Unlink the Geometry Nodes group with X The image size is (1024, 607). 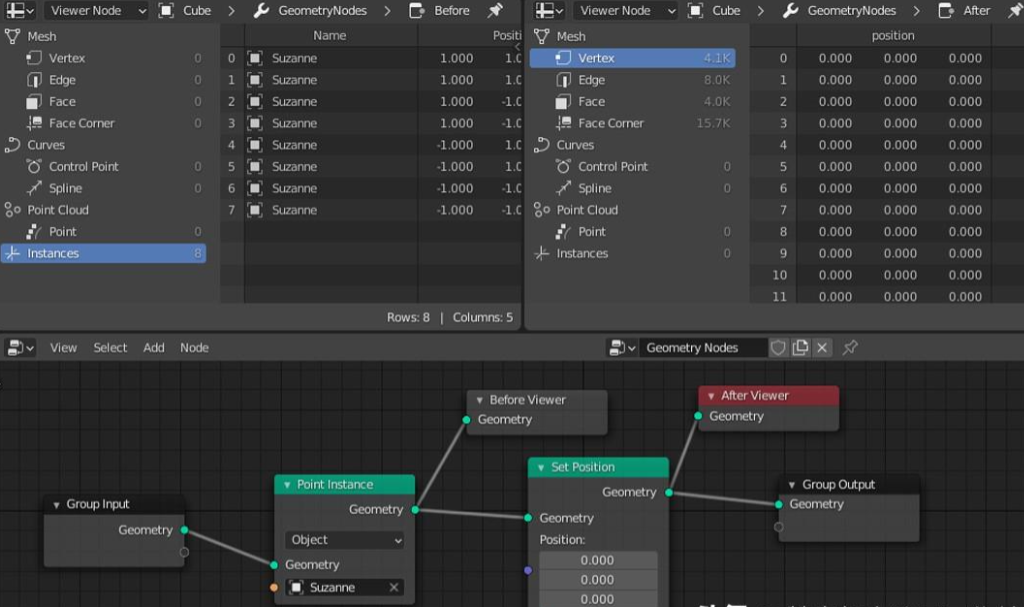[x=822, y=348]
